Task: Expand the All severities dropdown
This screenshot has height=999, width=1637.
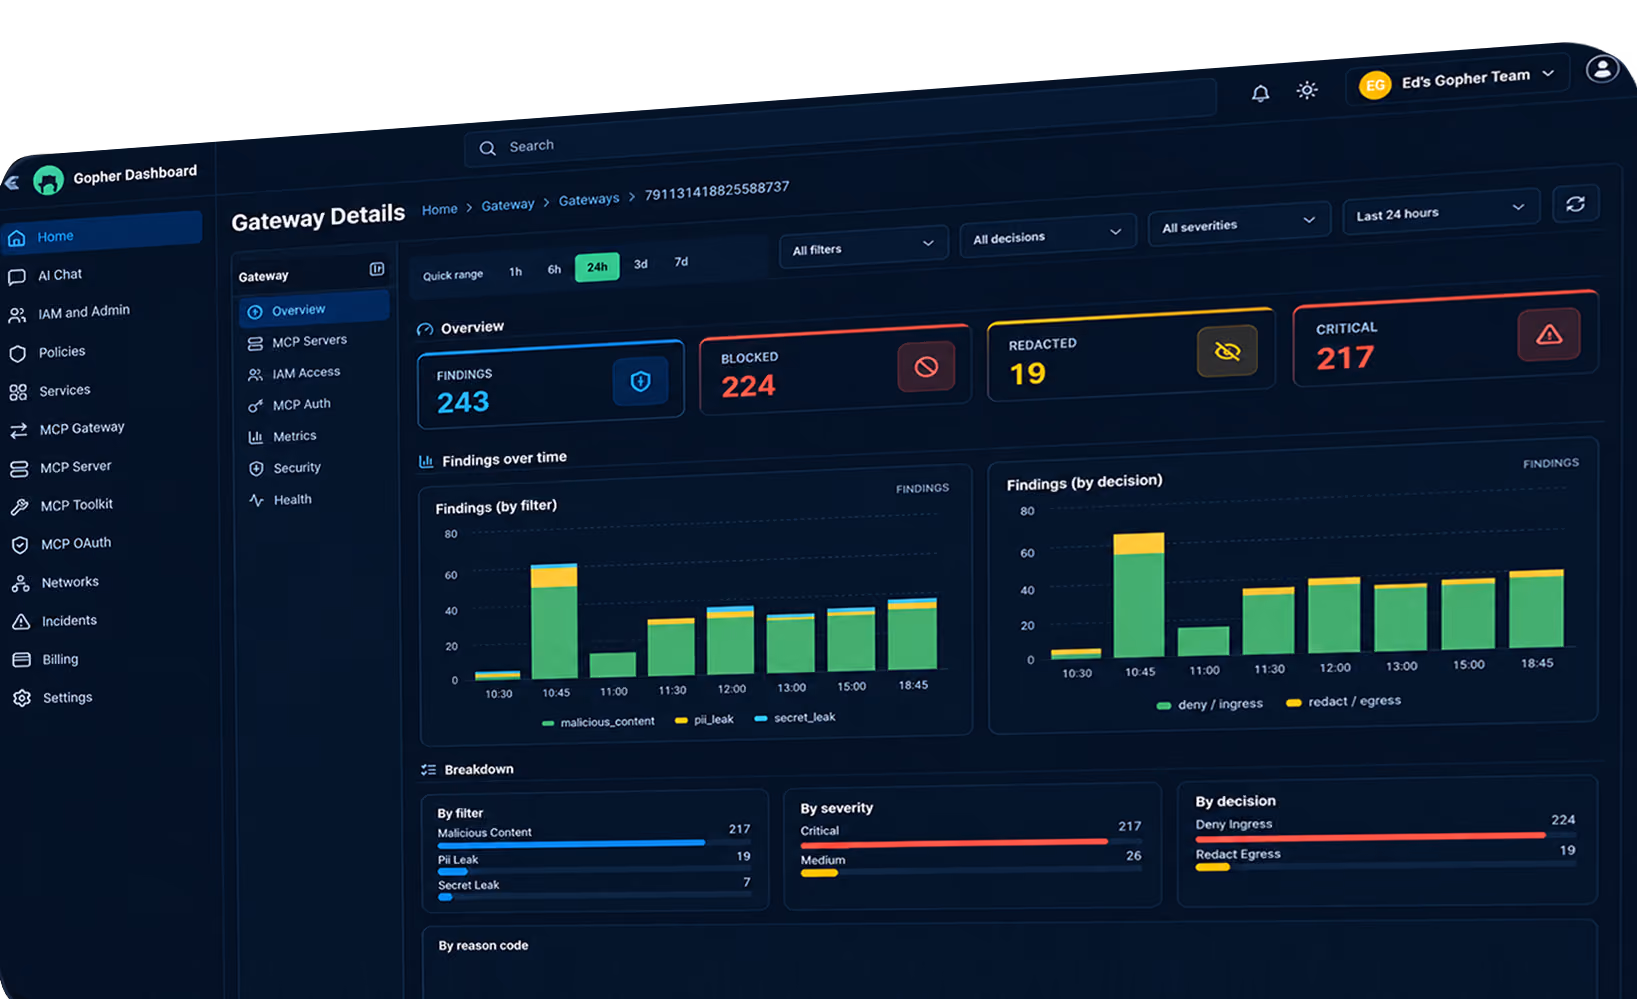Action: pos(1239,223)
